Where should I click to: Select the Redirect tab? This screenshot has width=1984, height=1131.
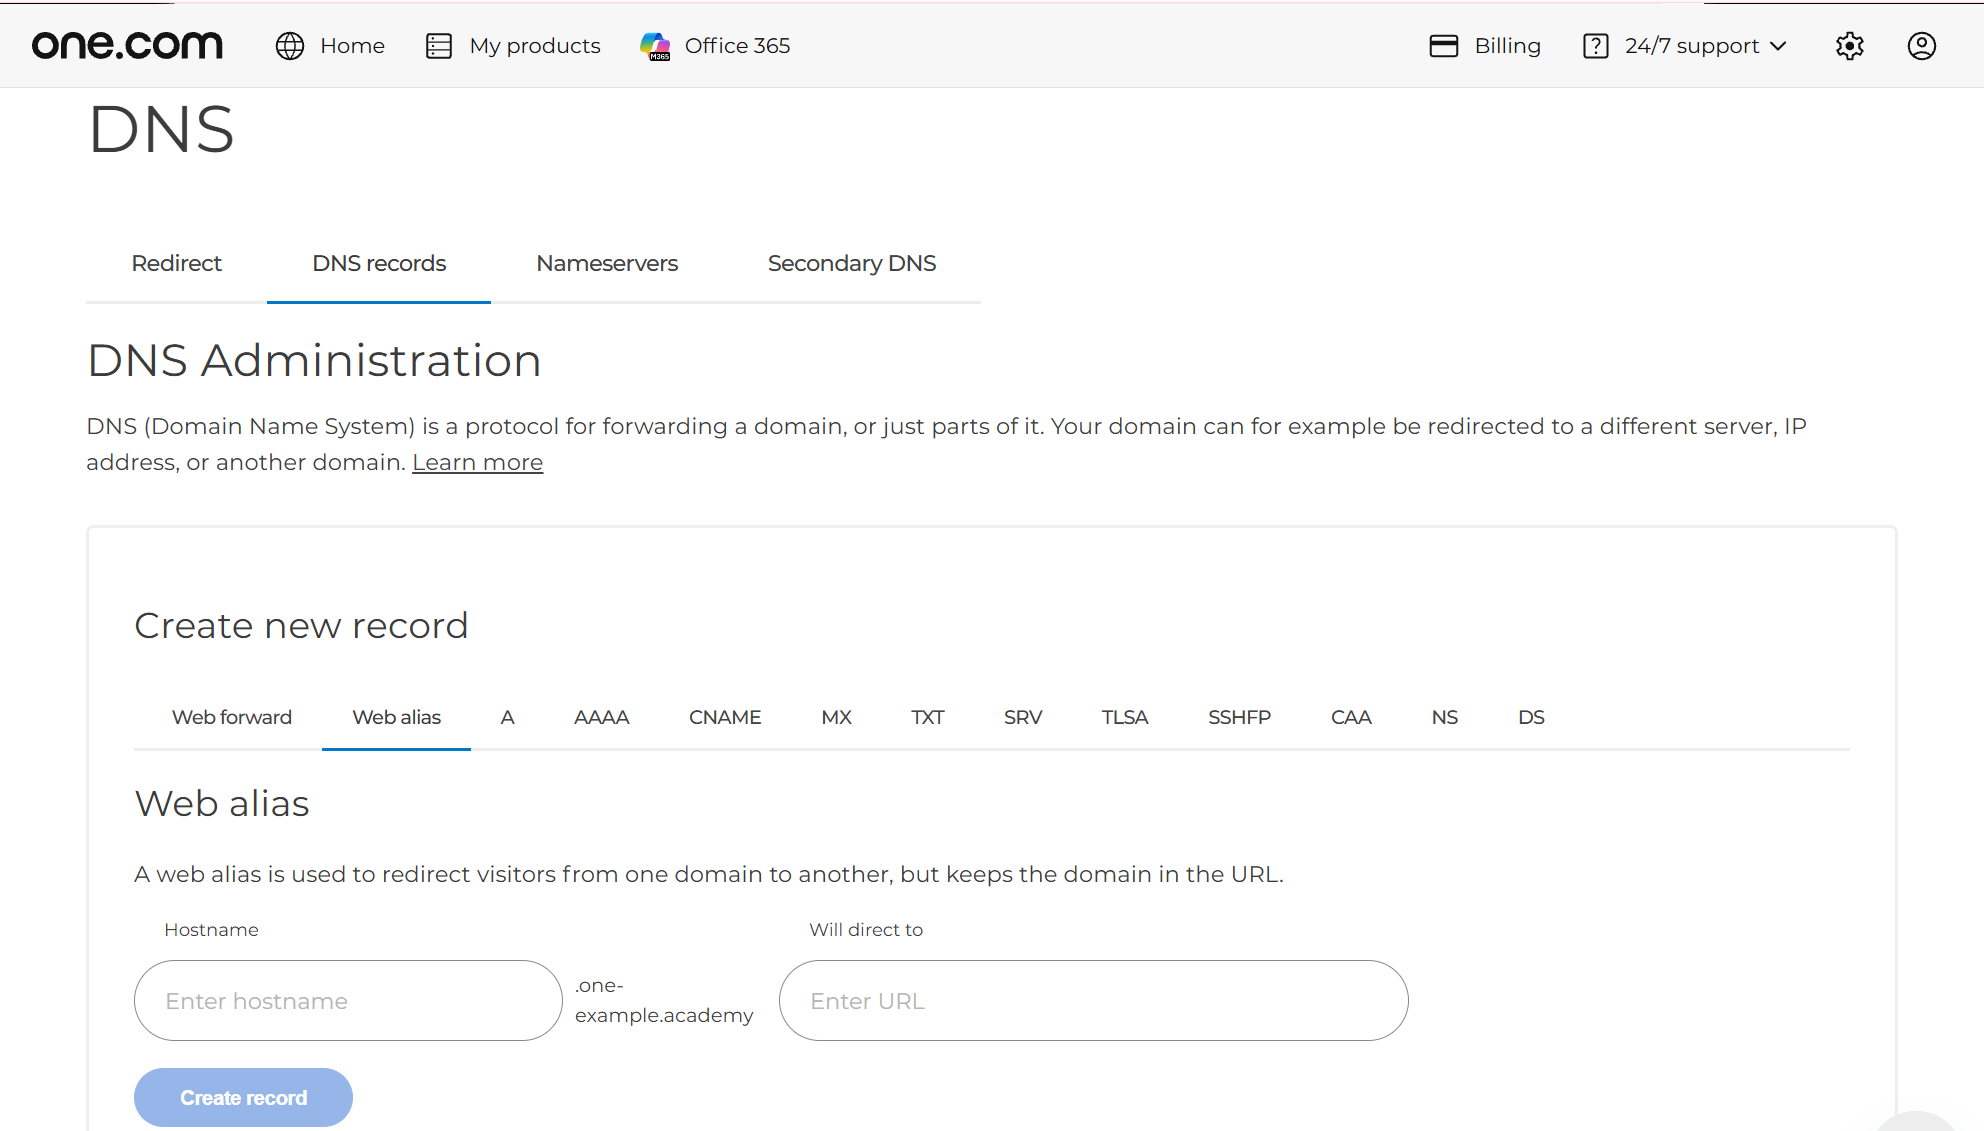176,263
